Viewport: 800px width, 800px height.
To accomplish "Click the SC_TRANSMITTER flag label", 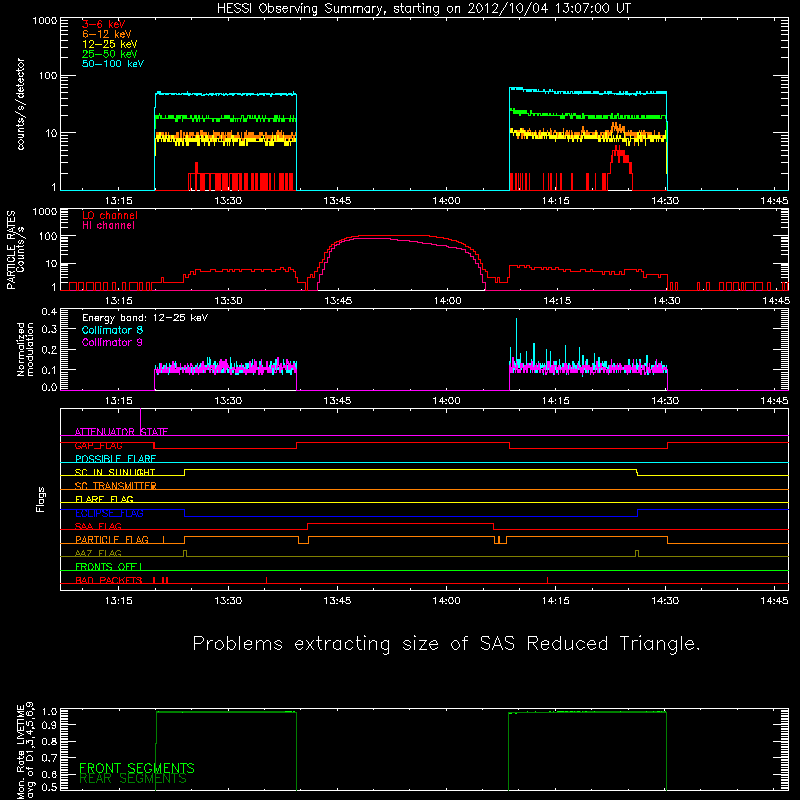I will coord(116,486).
